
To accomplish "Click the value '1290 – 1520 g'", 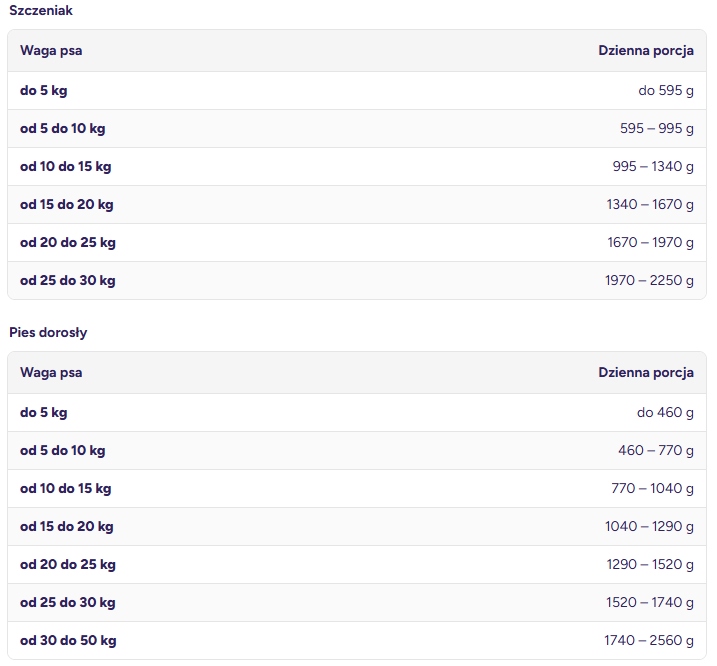I will point(650,564).
